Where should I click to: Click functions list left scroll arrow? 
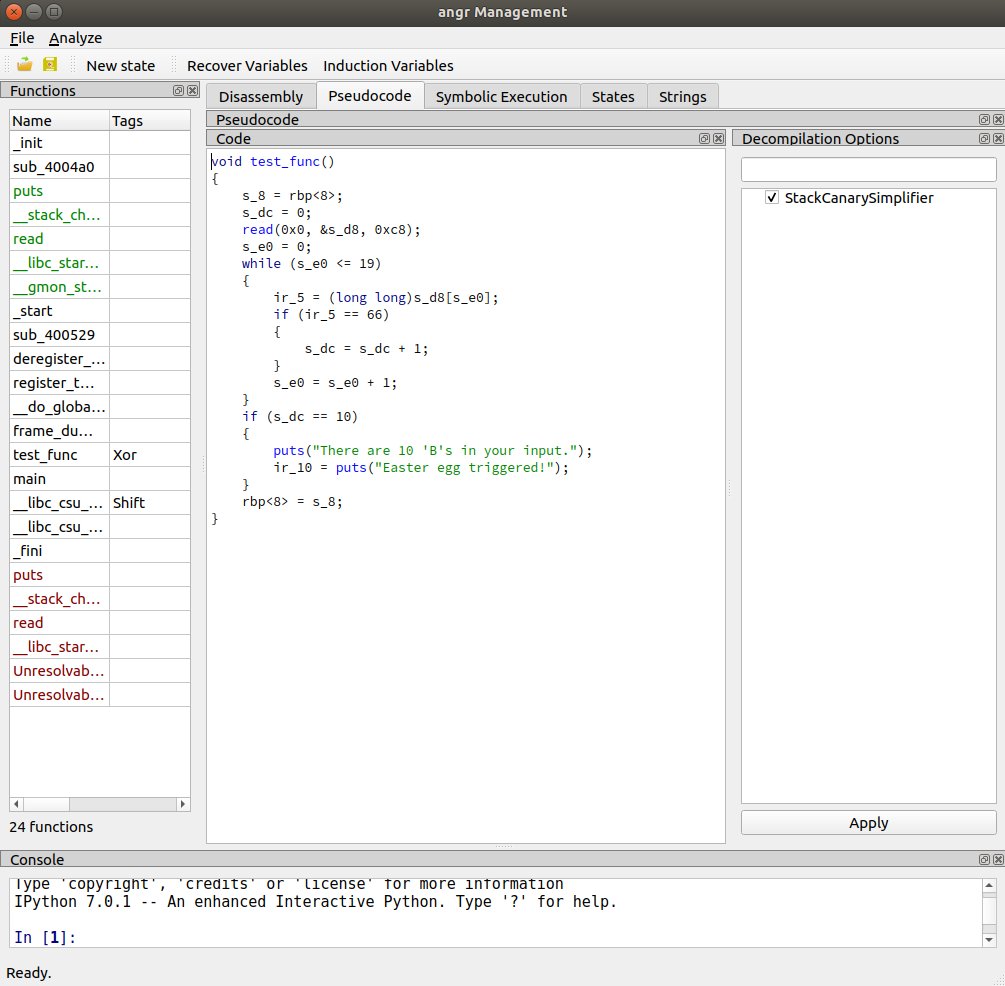pyautogui.click(x=17, y=804)
